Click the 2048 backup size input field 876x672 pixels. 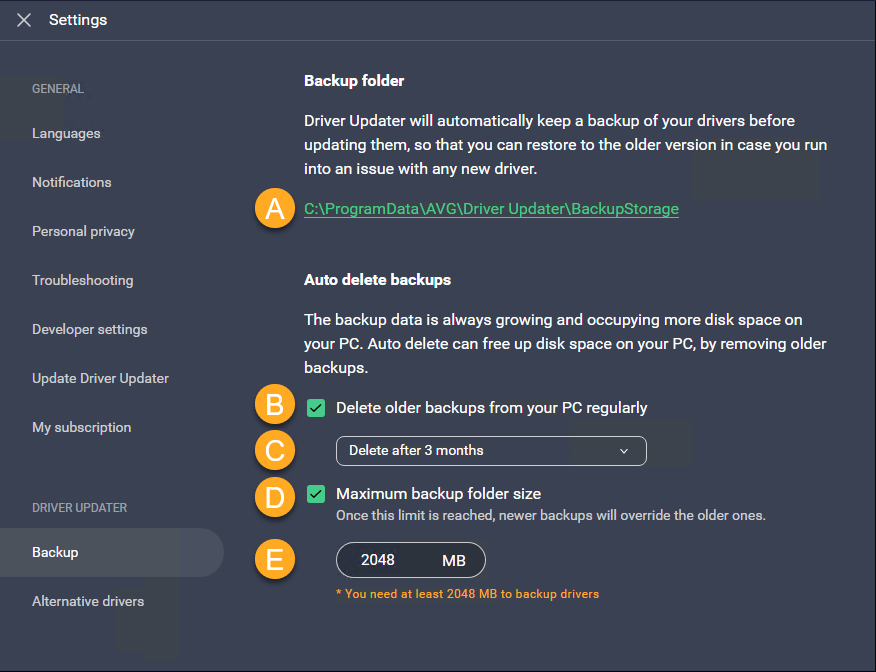(x=378, y=560)
